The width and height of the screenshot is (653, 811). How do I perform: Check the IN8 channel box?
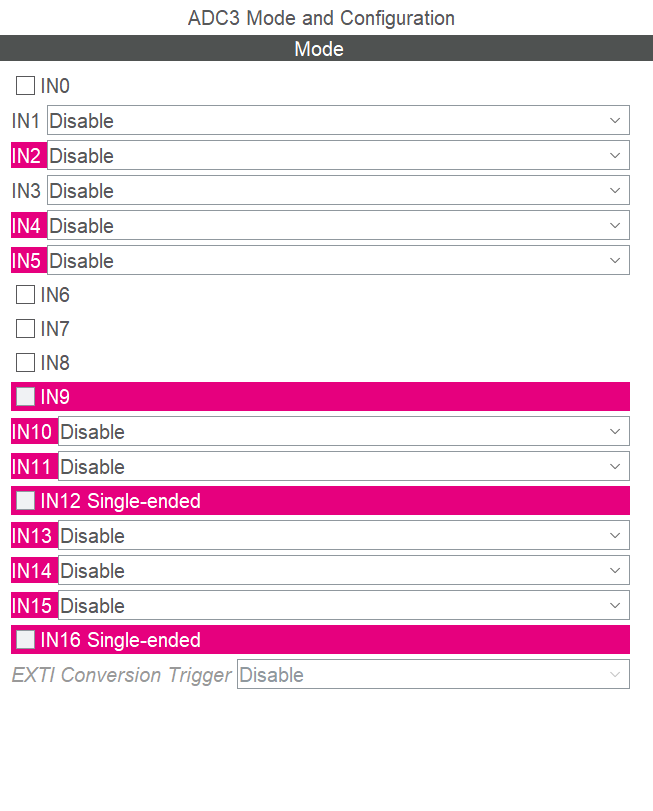26,363
